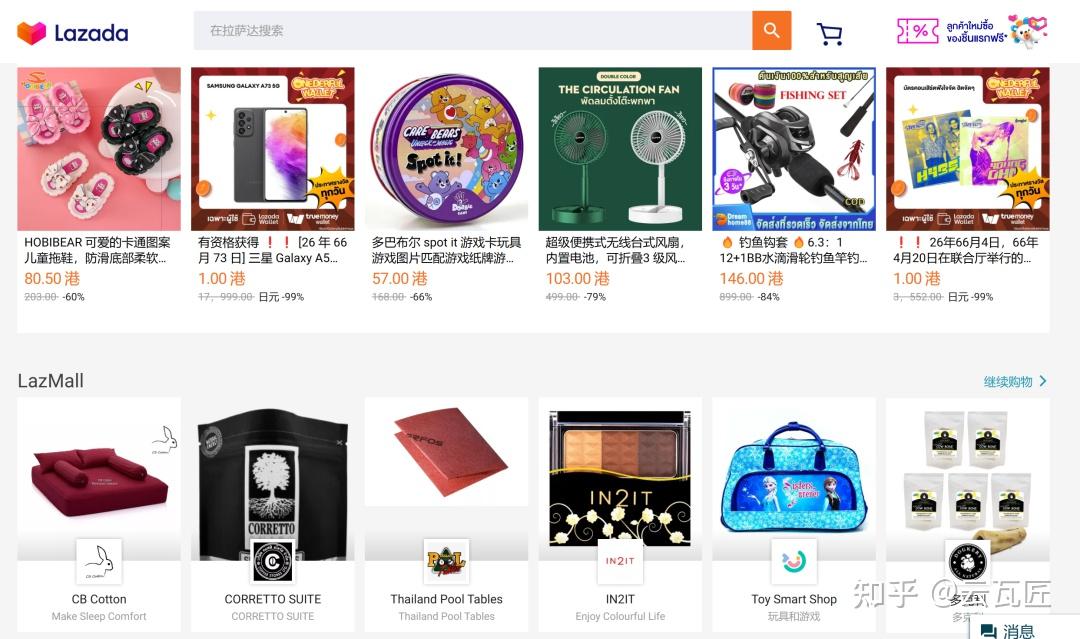Open the shopping cart icon
Viewport: 1080px width, 639px height.
click(x=829, y=34)
